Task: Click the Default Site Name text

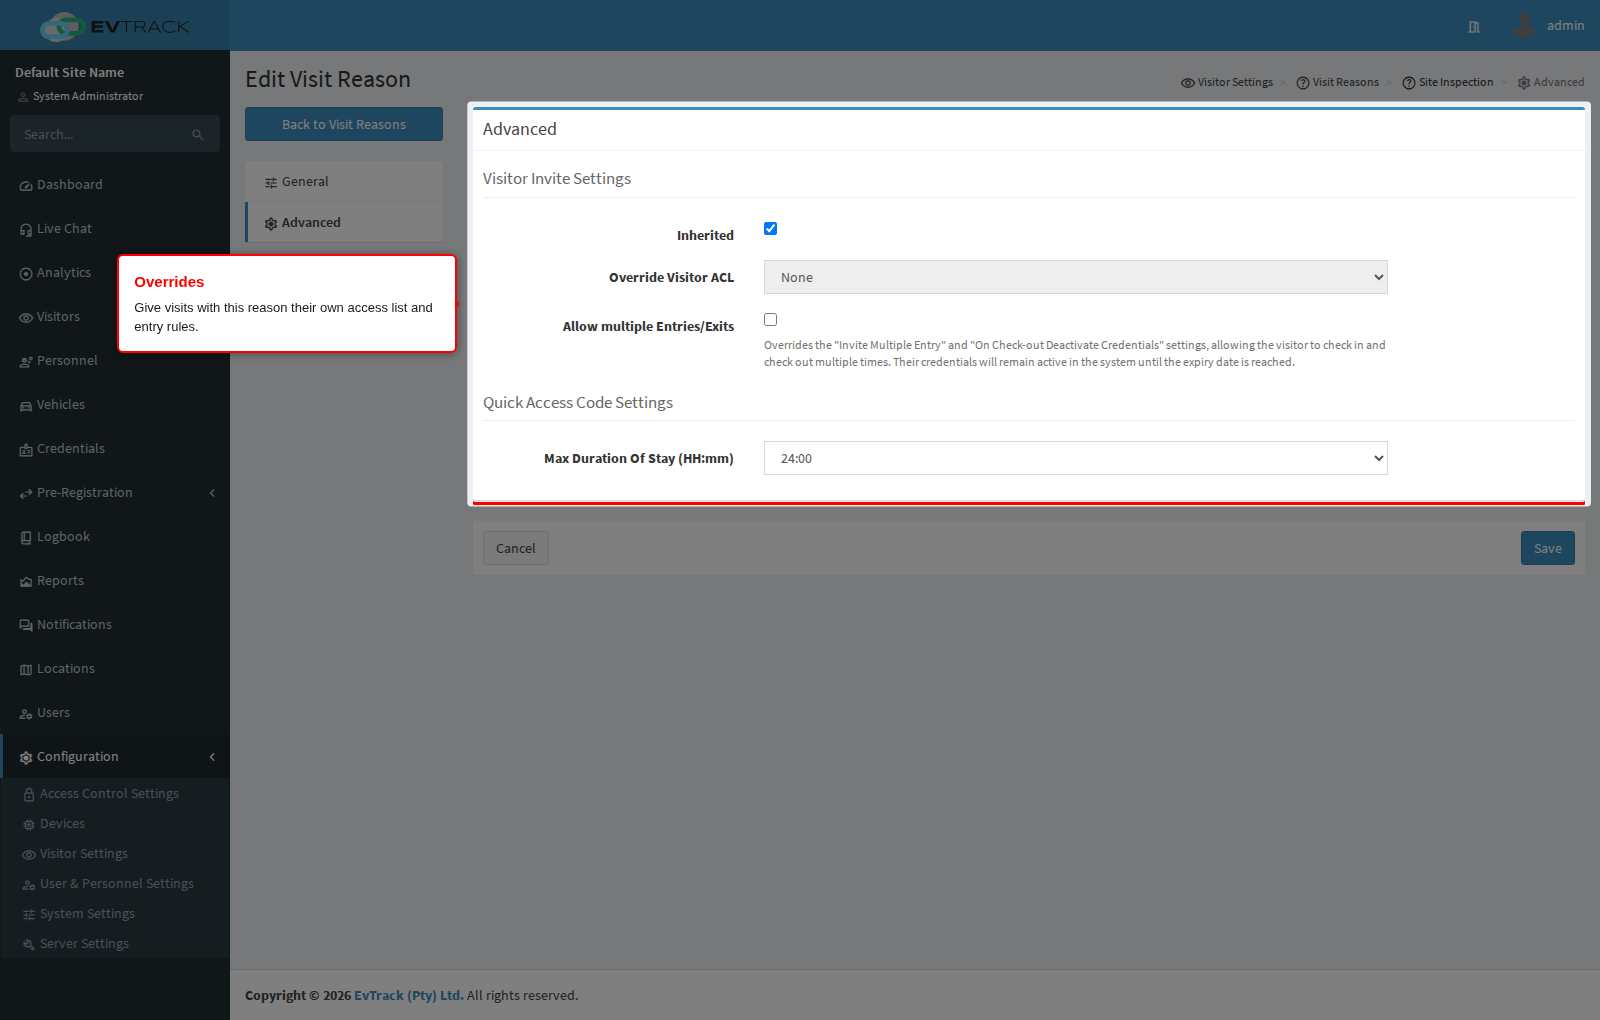Action: [70, 72]
